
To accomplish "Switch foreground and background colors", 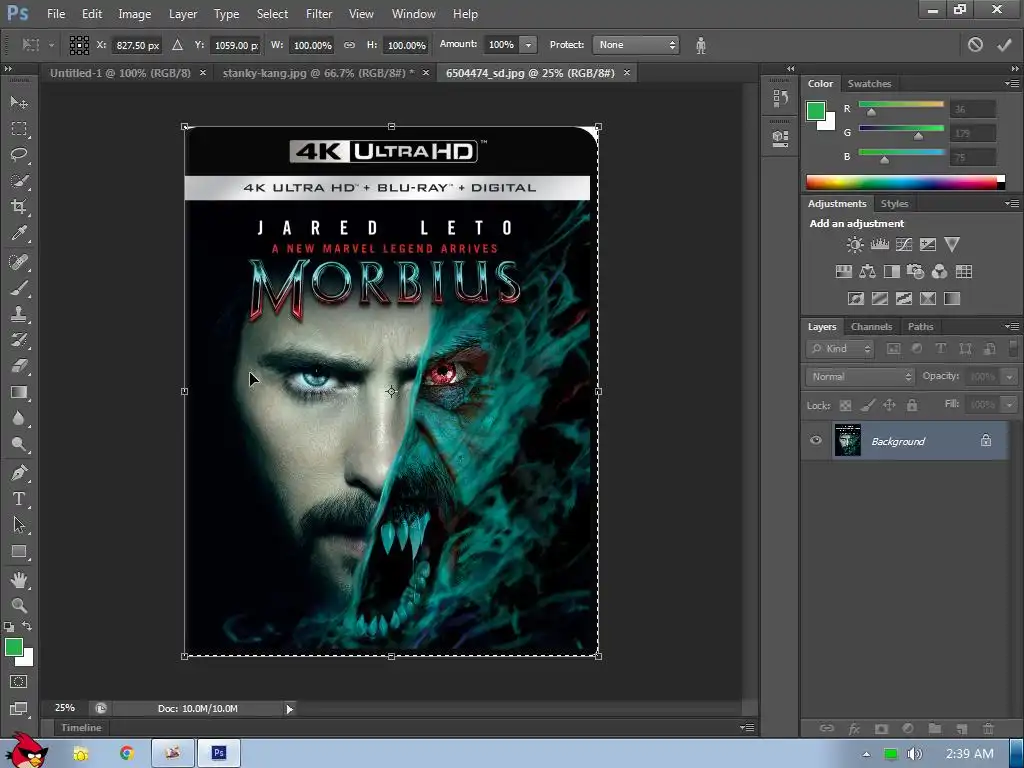I will click(27, 626).
